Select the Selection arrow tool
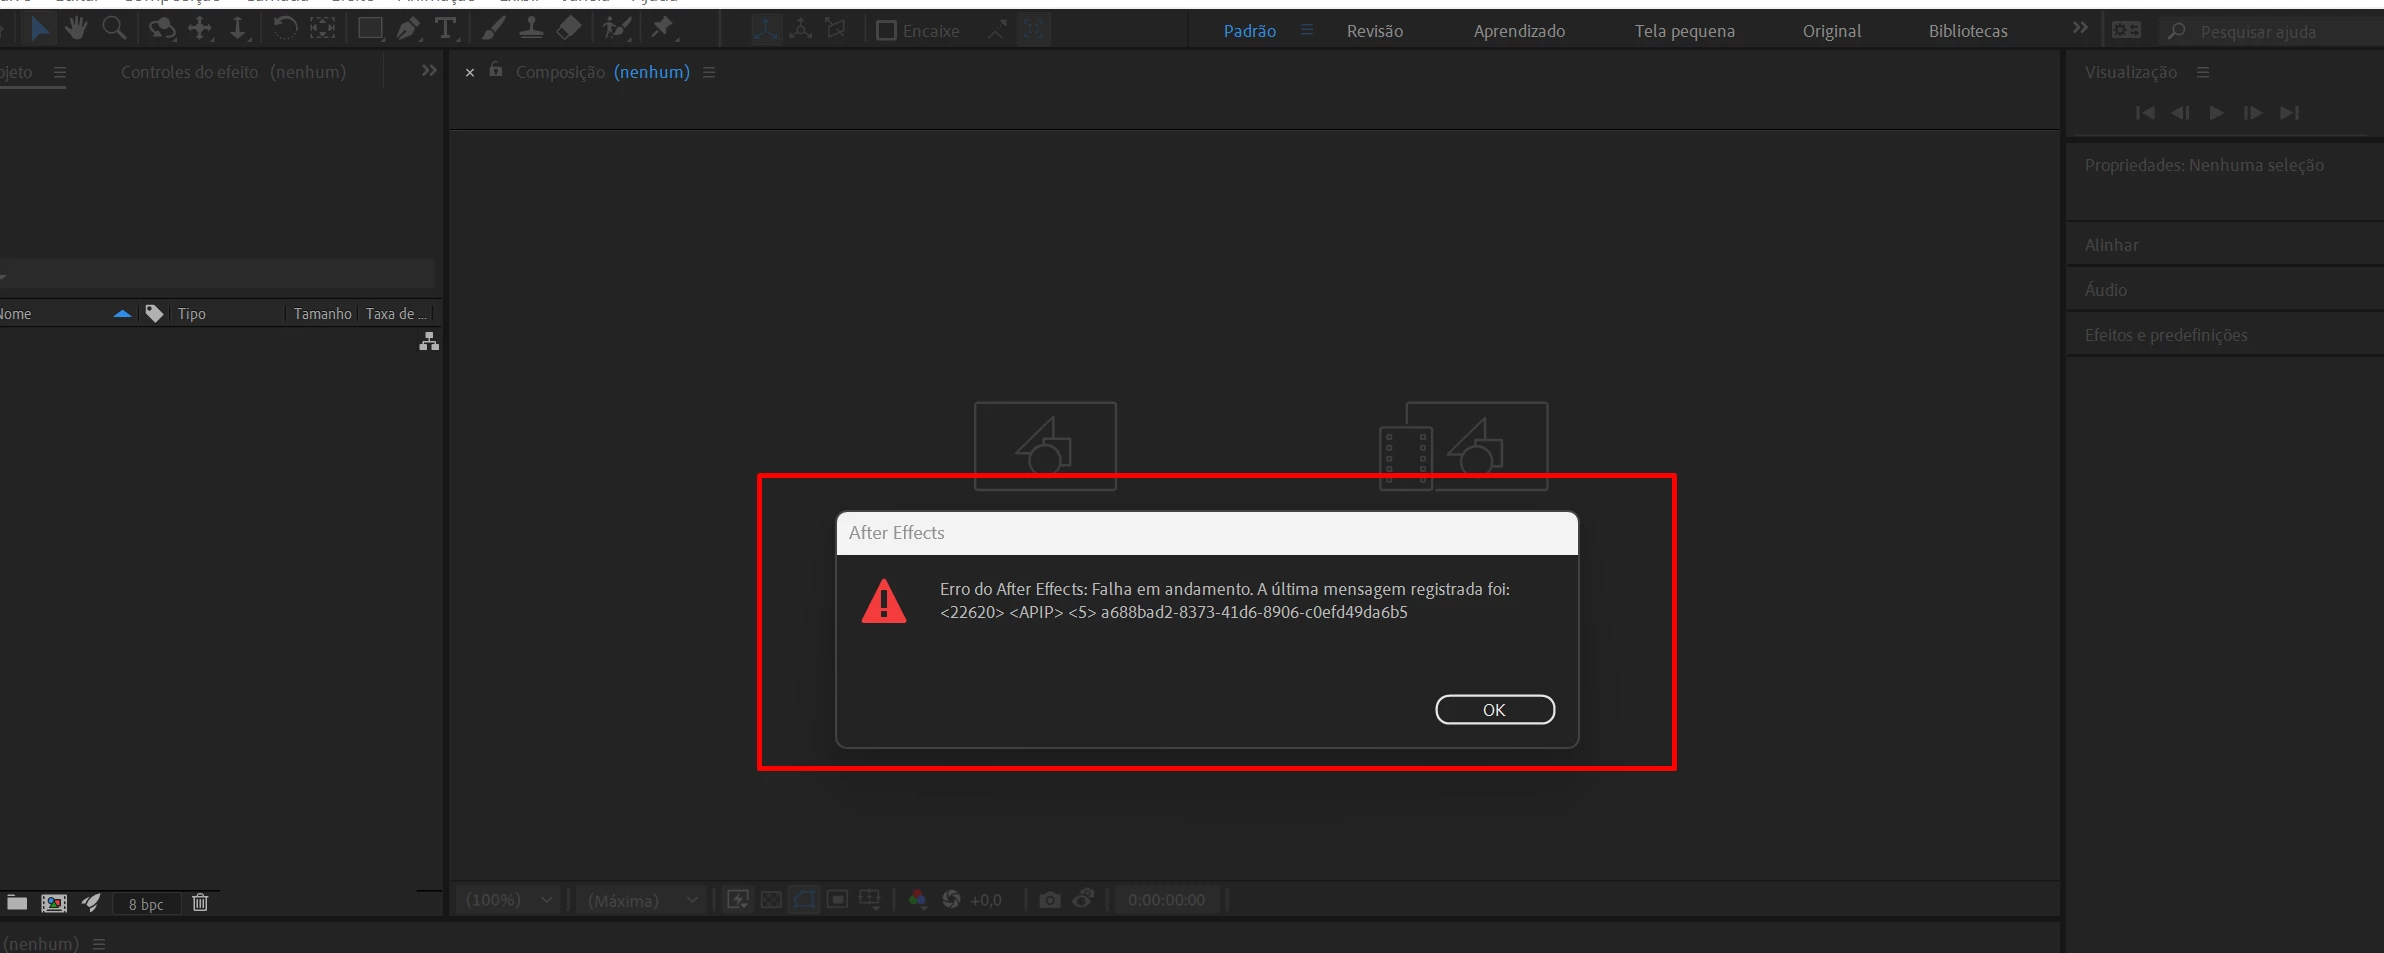Image resolution: width=2384 pixels, height=953 pixels. point(39,29)
